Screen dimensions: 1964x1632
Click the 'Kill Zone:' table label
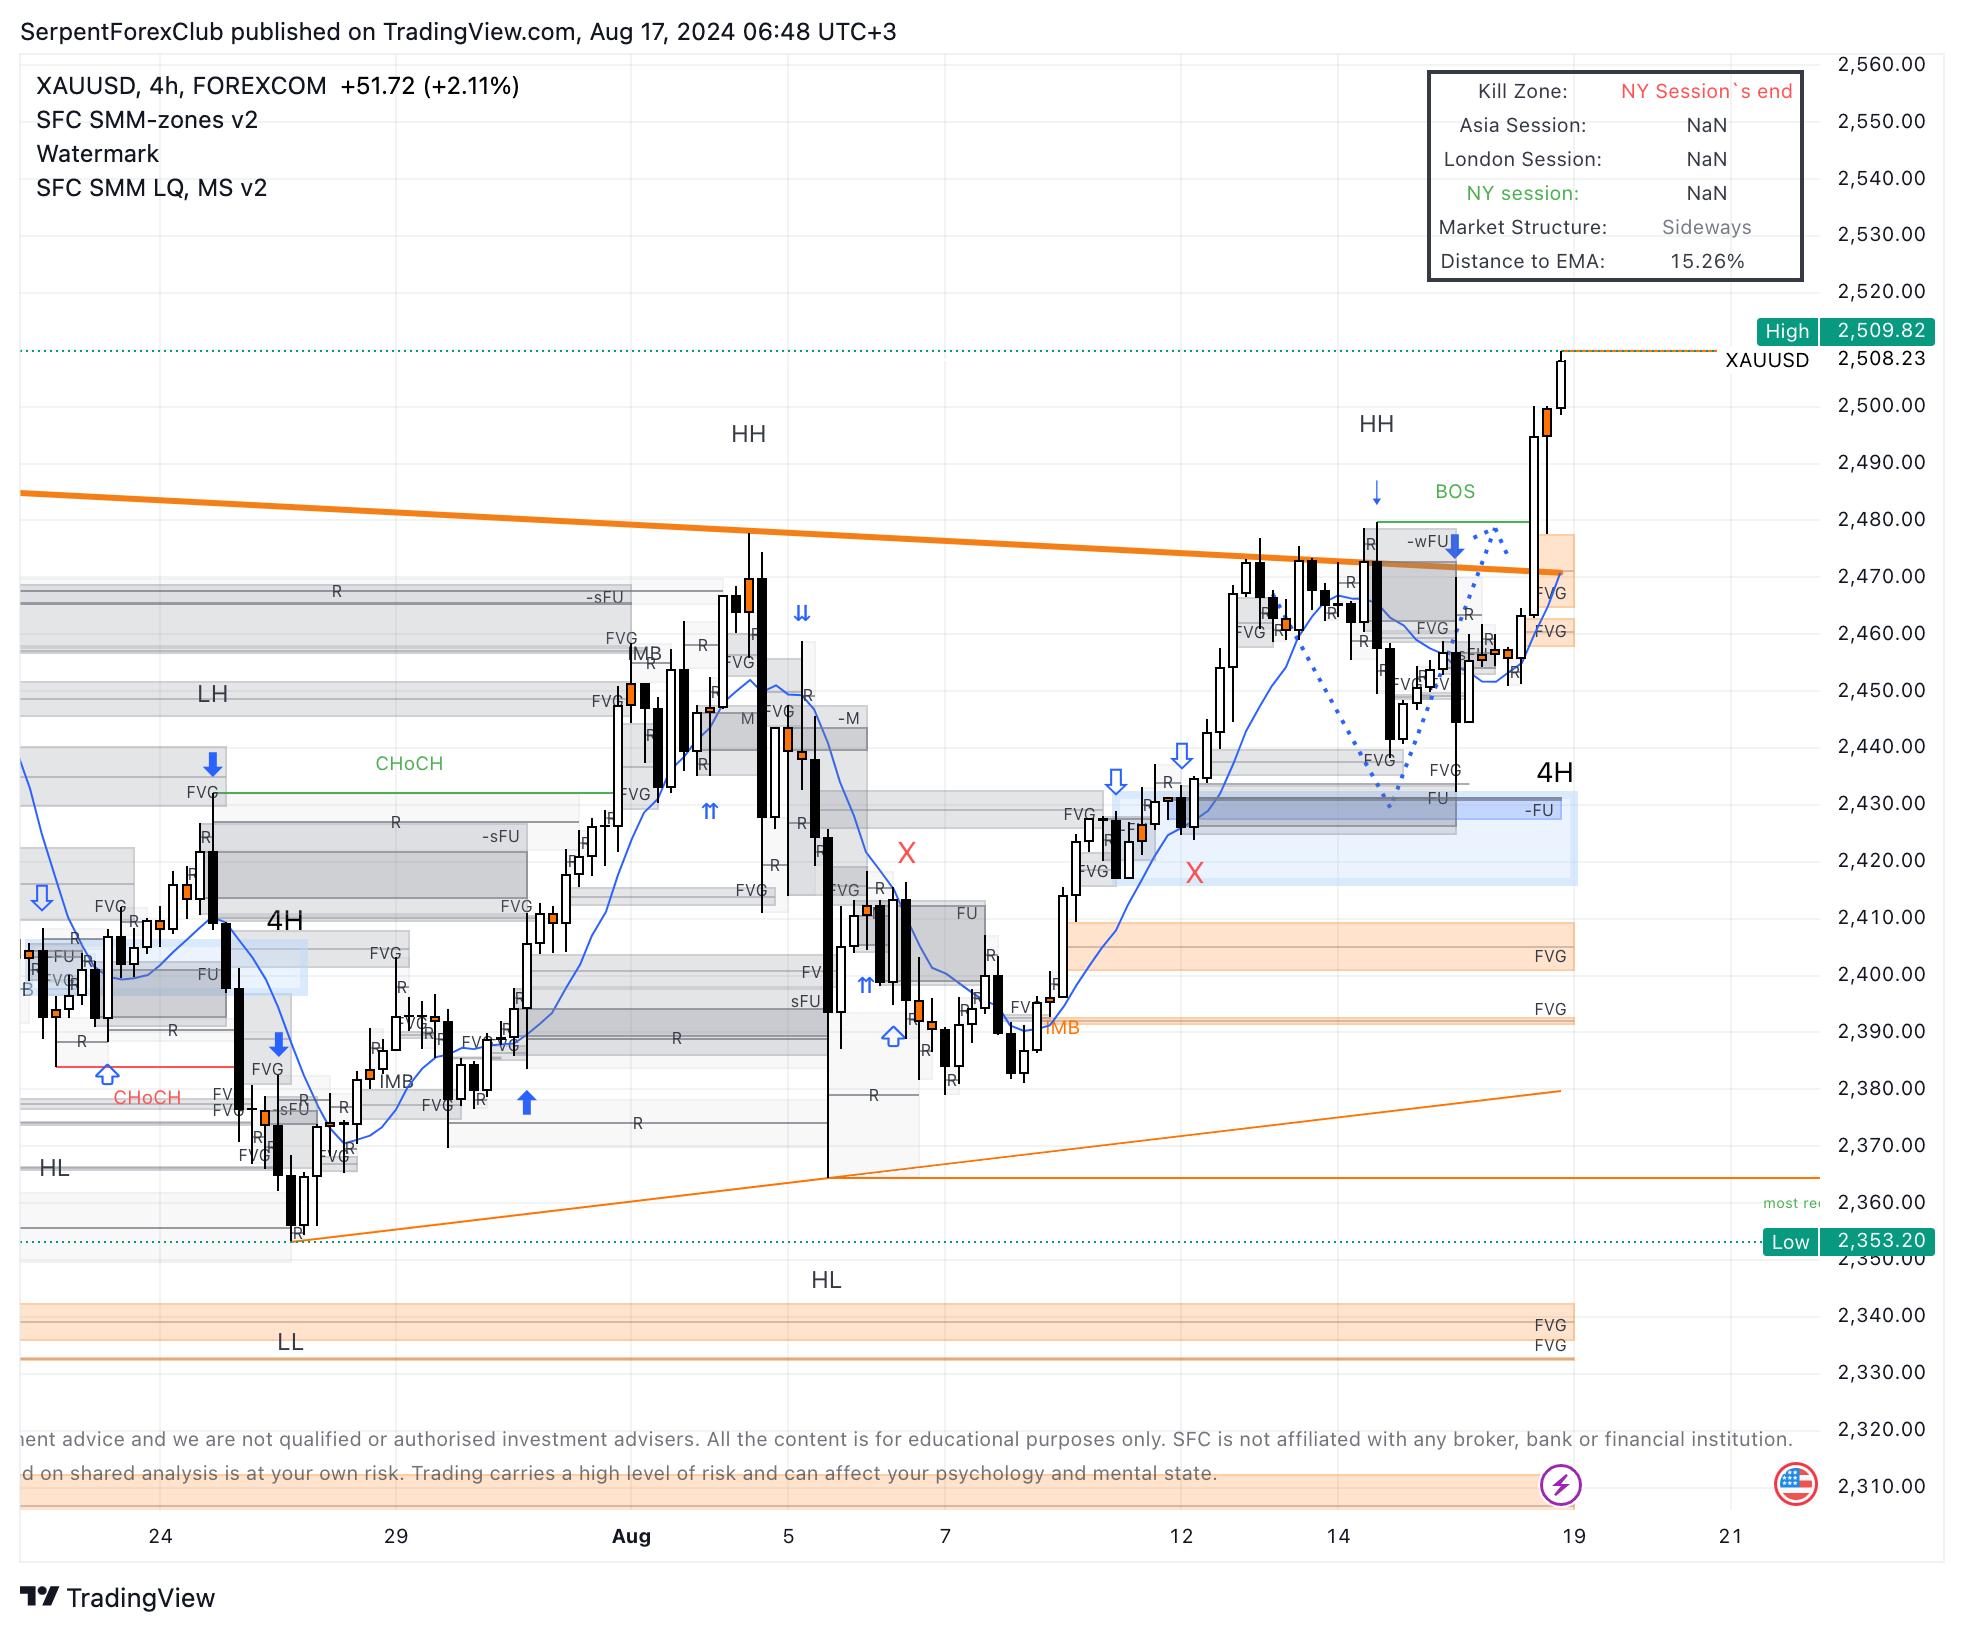[x=1523, y=91]
